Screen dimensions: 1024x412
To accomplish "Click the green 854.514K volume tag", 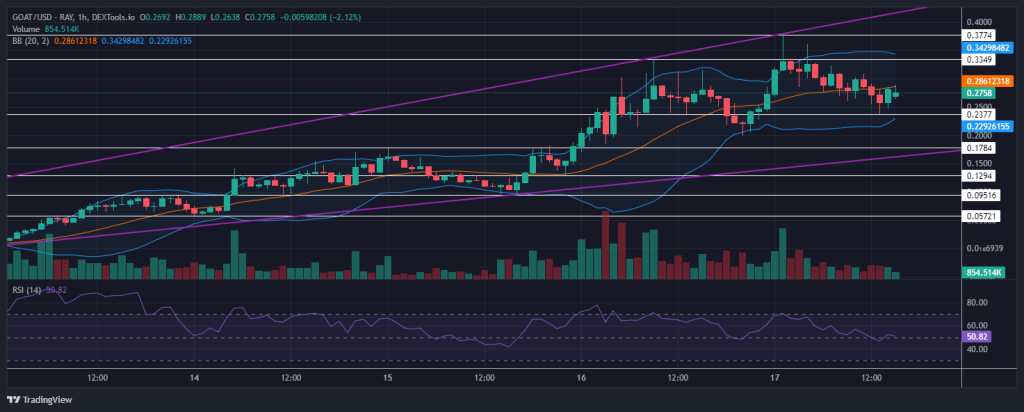I will tap(982, 274).
